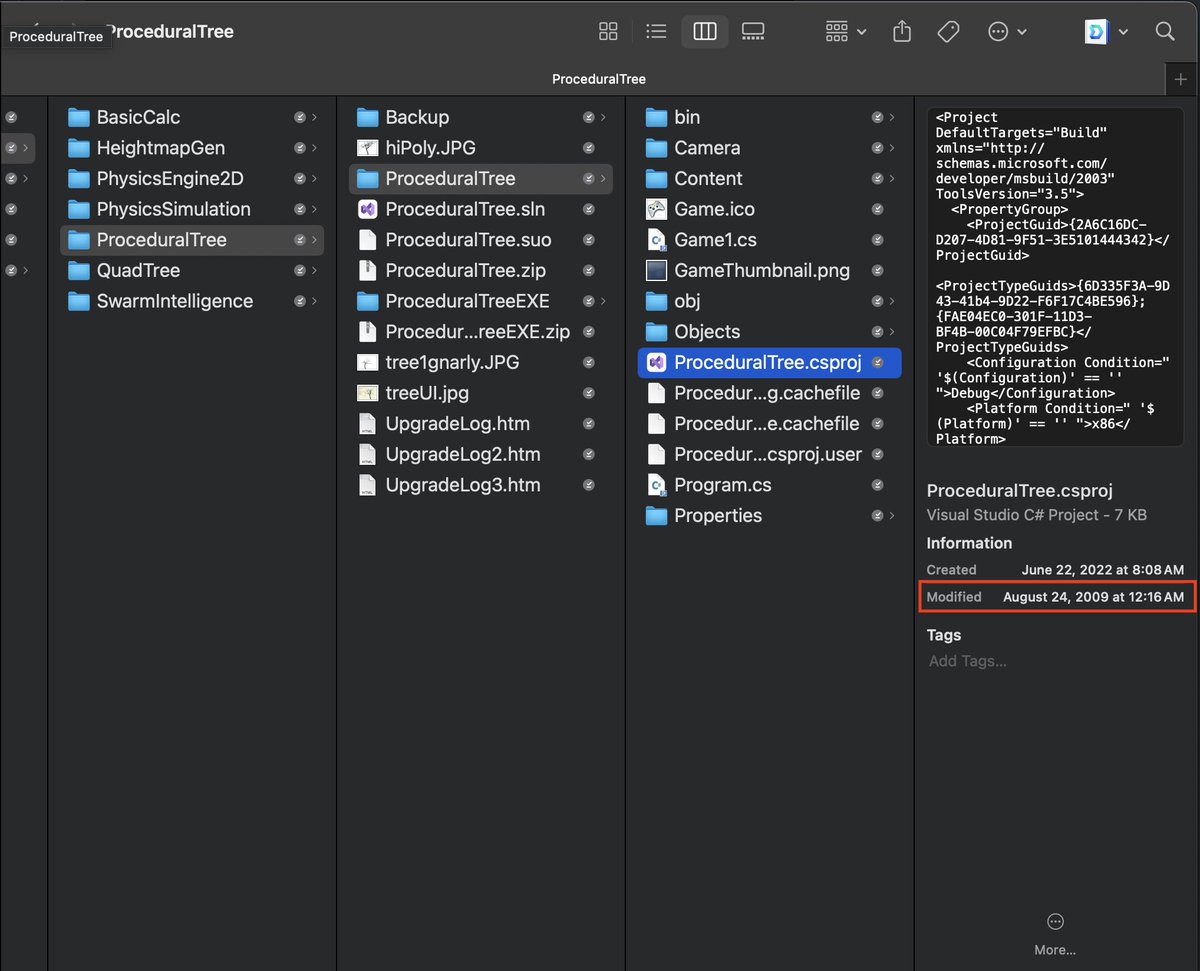Image resolution: width=1200 pixels, height=971 pixels.
Task: Click sync status badge beside treeUI.jpg
Action: click(x=588, y=393)
